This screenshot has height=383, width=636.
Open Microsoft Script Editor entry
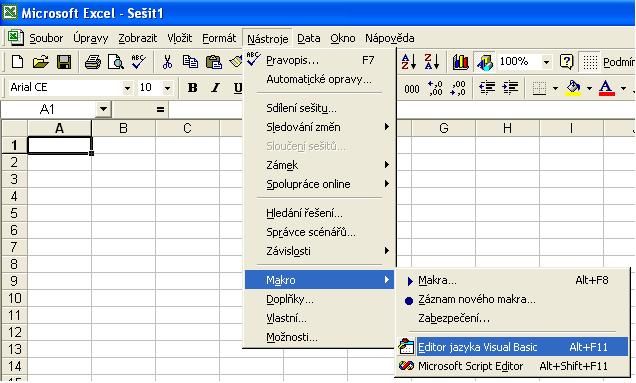(x=512, y=366)
